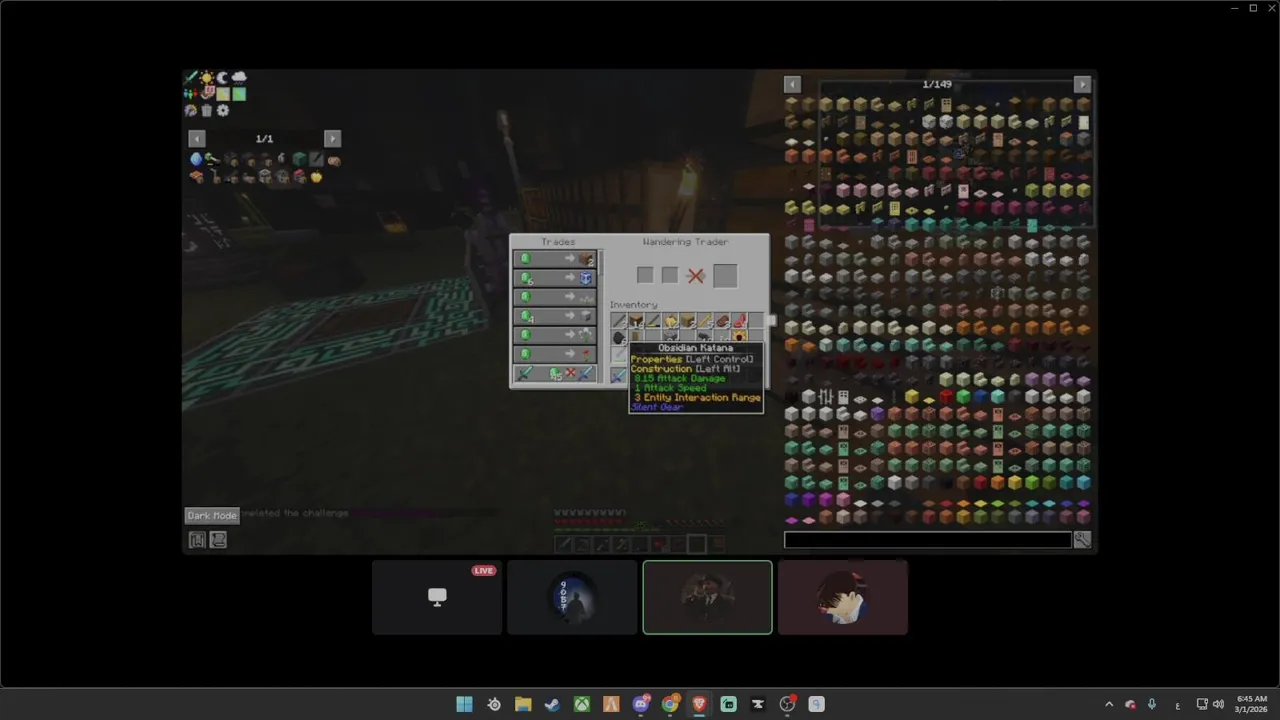1280x720 pixels.
Task: Open volume control in system tray
Action: [1218, 704]
